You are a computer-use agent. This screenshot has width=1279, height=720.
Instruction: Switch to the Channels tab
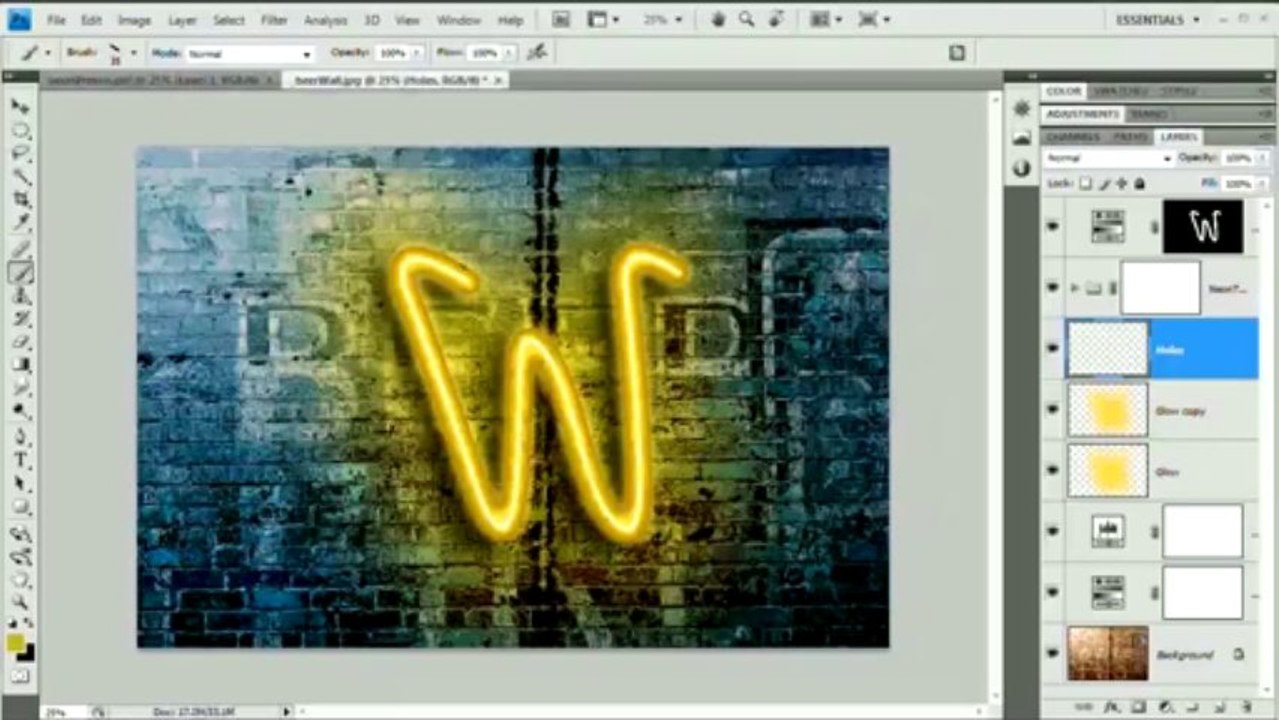point(1074,137)
